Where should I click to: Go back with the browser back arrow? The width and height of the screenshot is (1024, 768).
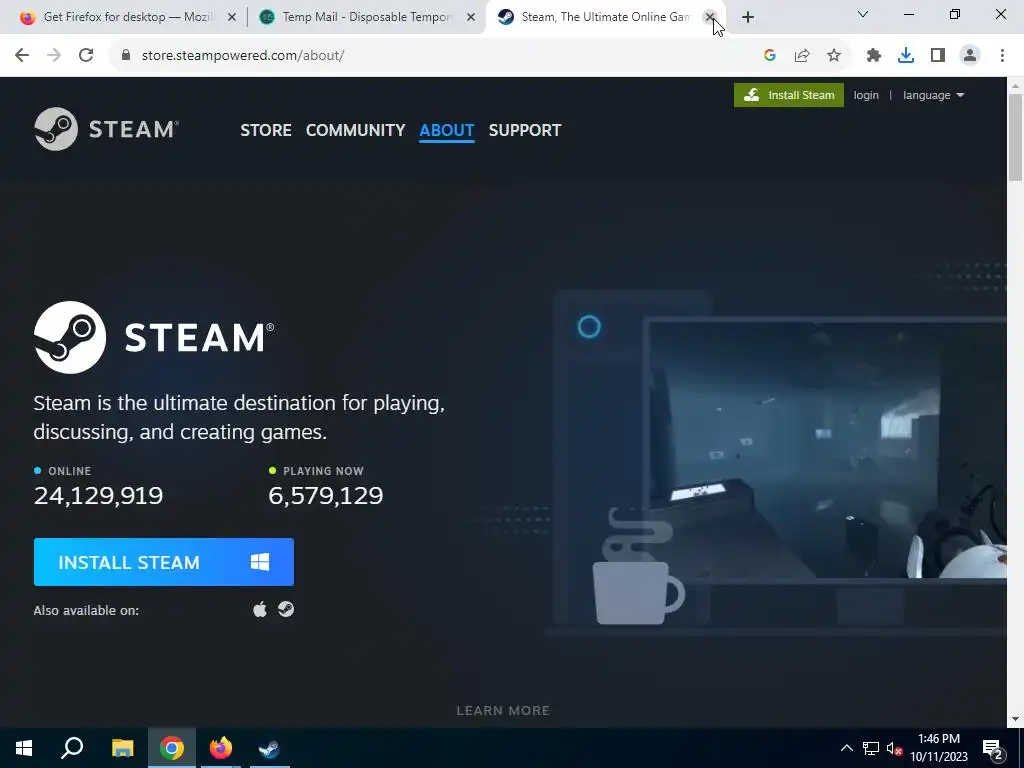pos(22,56)
